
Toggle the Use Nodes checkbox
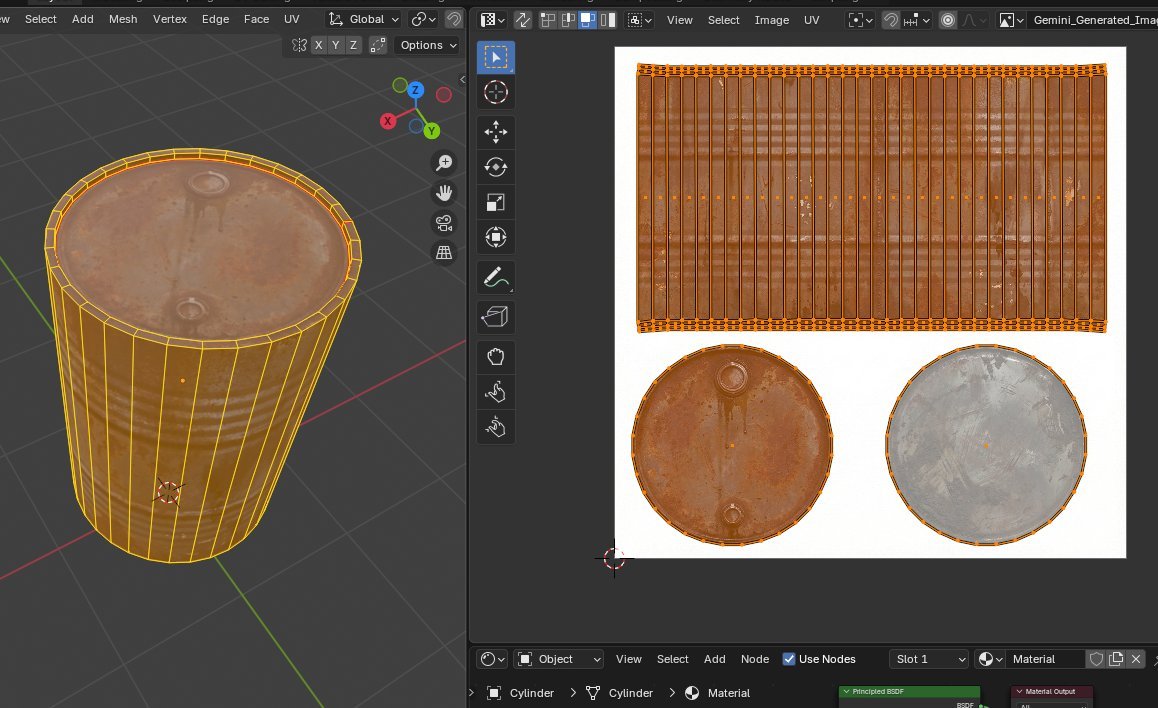pos(789,659)
